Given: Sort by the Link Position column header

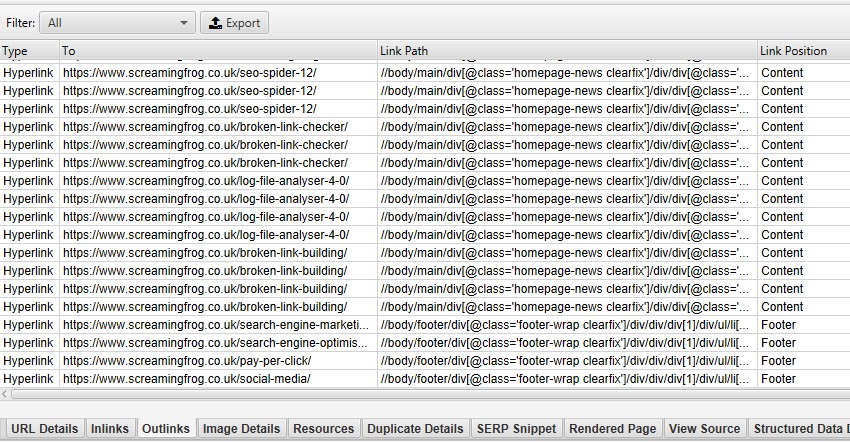Looking at the screenshot, I should click(802, 51).
